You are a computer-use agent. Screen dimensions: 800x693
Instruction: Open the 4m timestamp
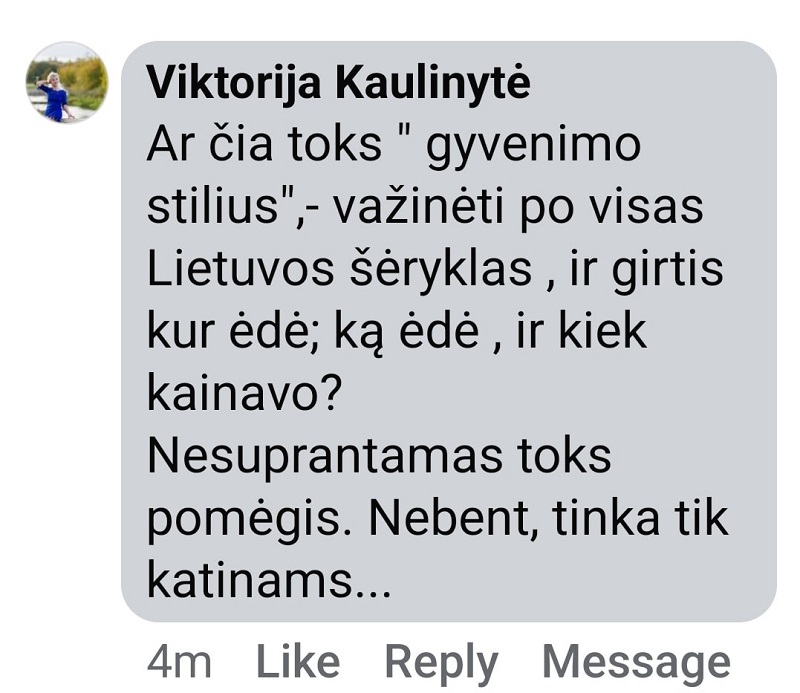click(x=179, y=662)
